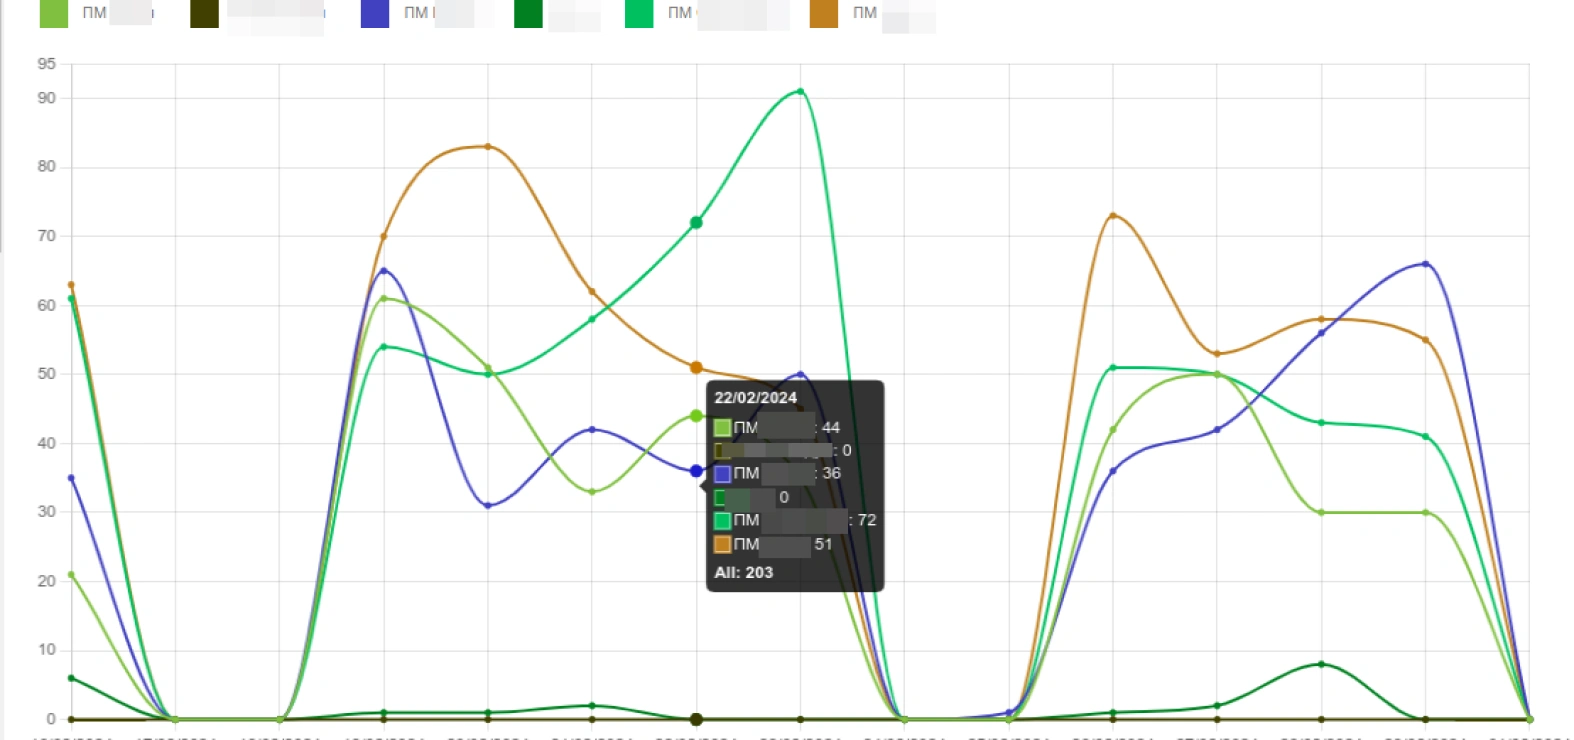This screenshot has height=740, width=1574.
Task: Toggle the orange legend swatch
Action: 824,13
